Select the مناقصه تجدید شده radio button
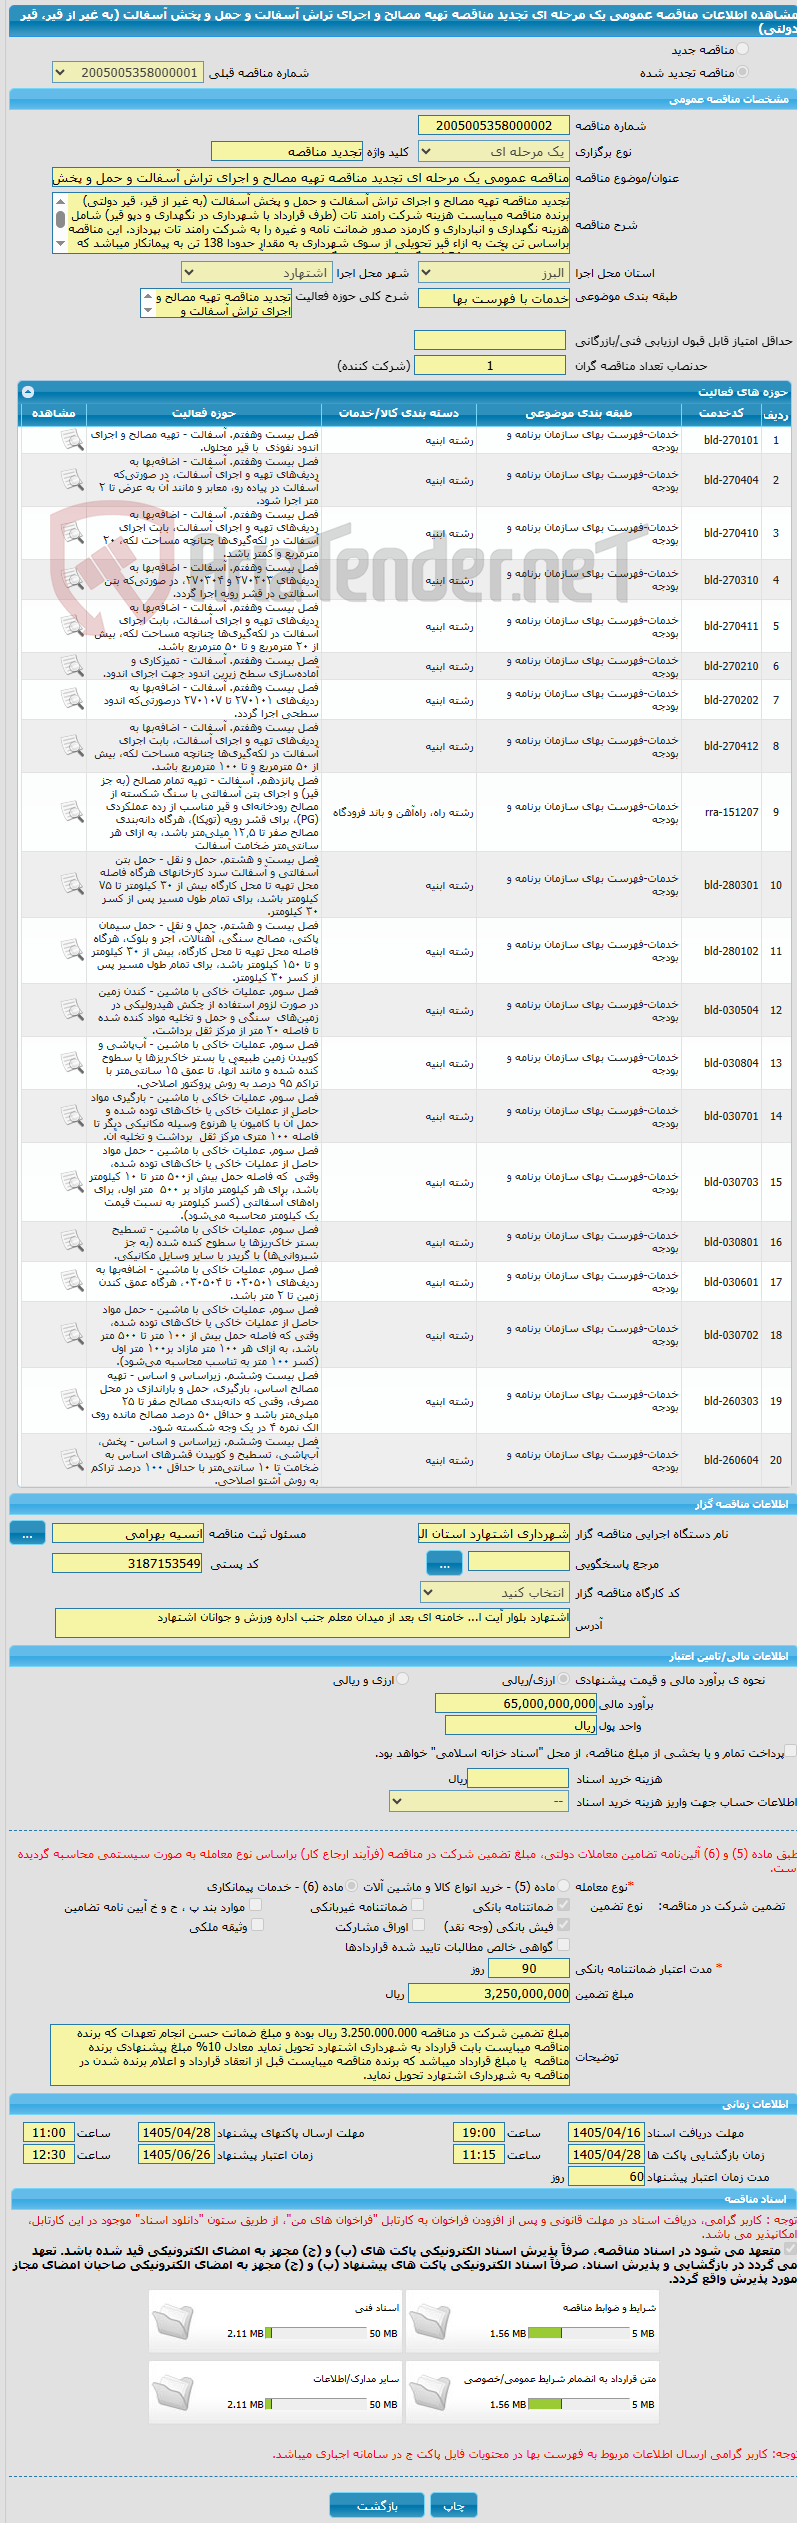The image size is (797, 2523). click(743, 72)
